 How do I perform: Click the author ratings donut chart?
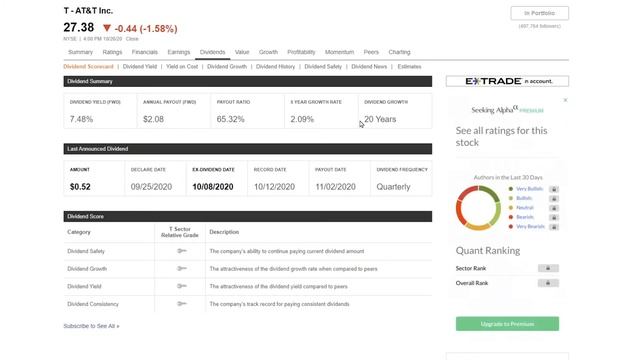click(478, 208)
